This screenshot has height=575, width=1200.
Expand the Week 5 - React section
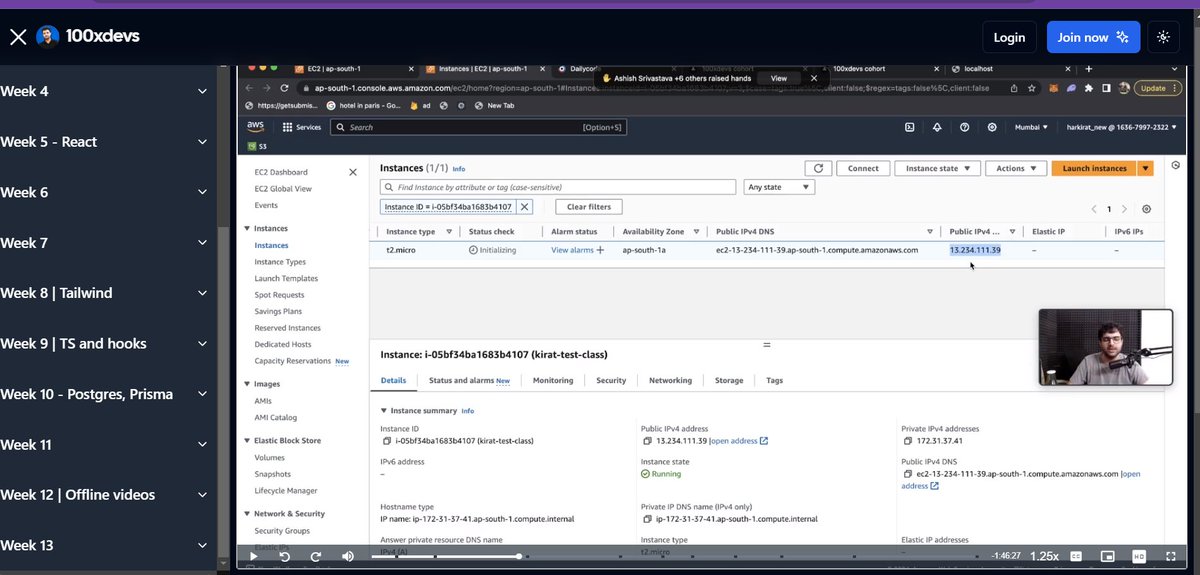click(x=107, y=142)
